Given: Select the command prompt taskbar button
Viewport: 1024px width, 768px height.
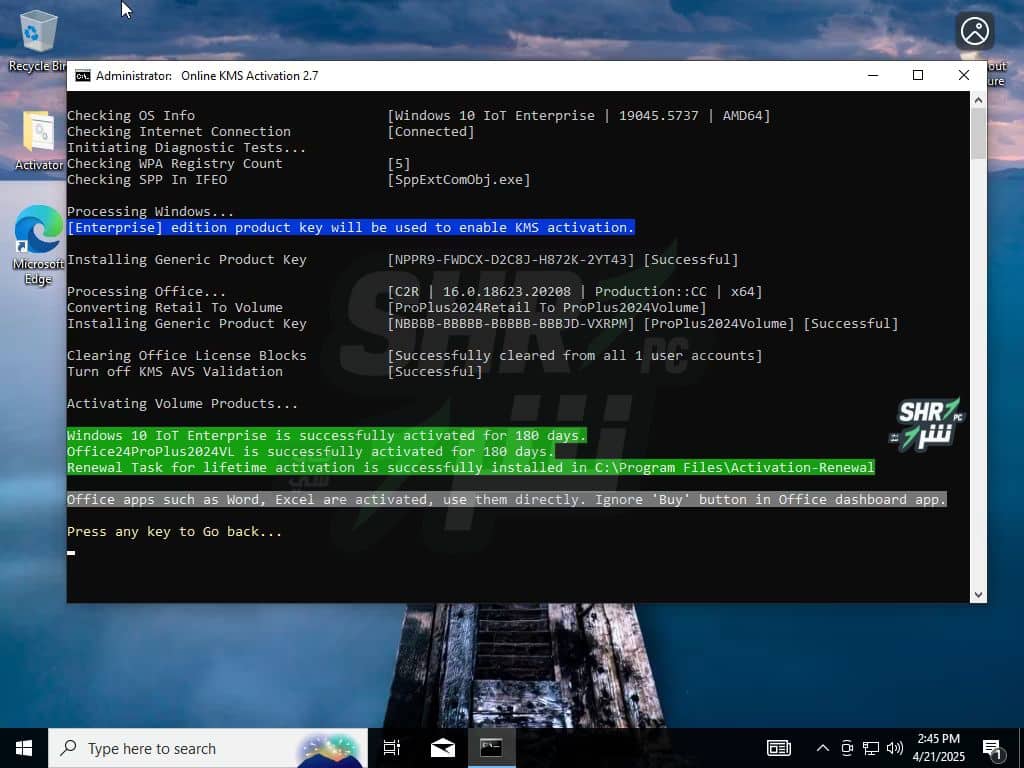Looking at the screenshot, I should (x=491, y=748).
